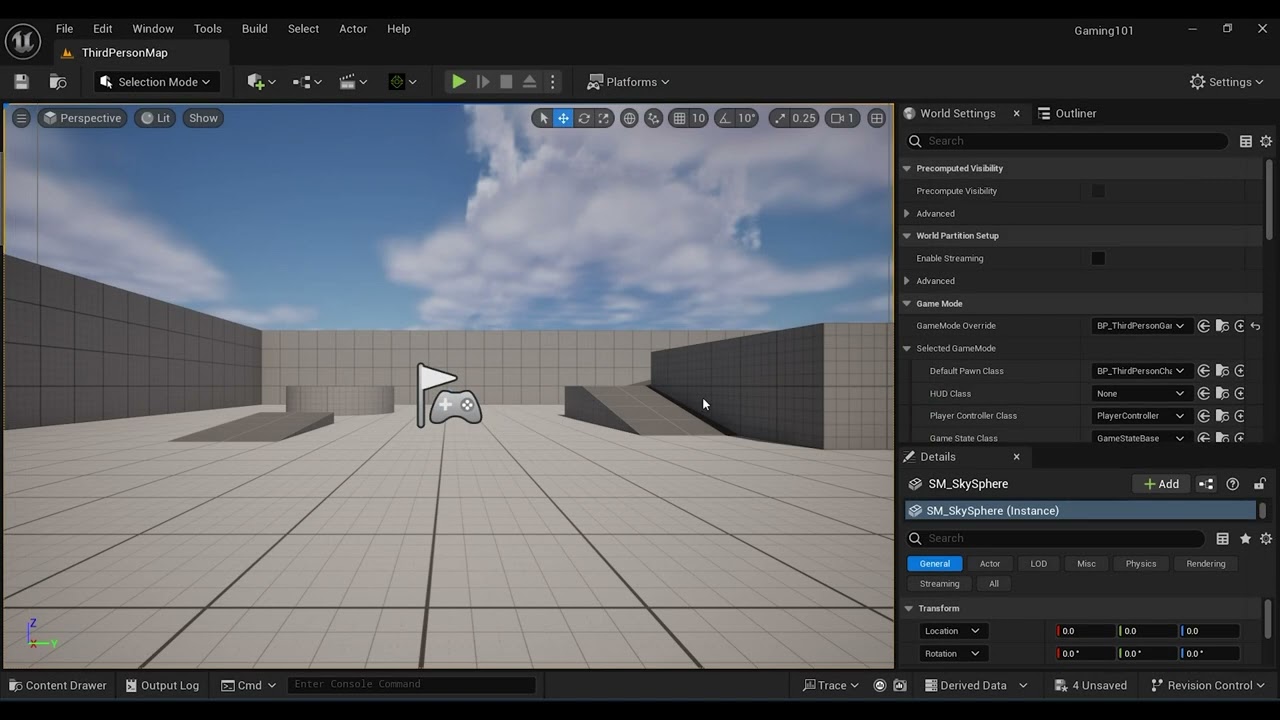Select the Scale tool in the viewport

[604, 118]
